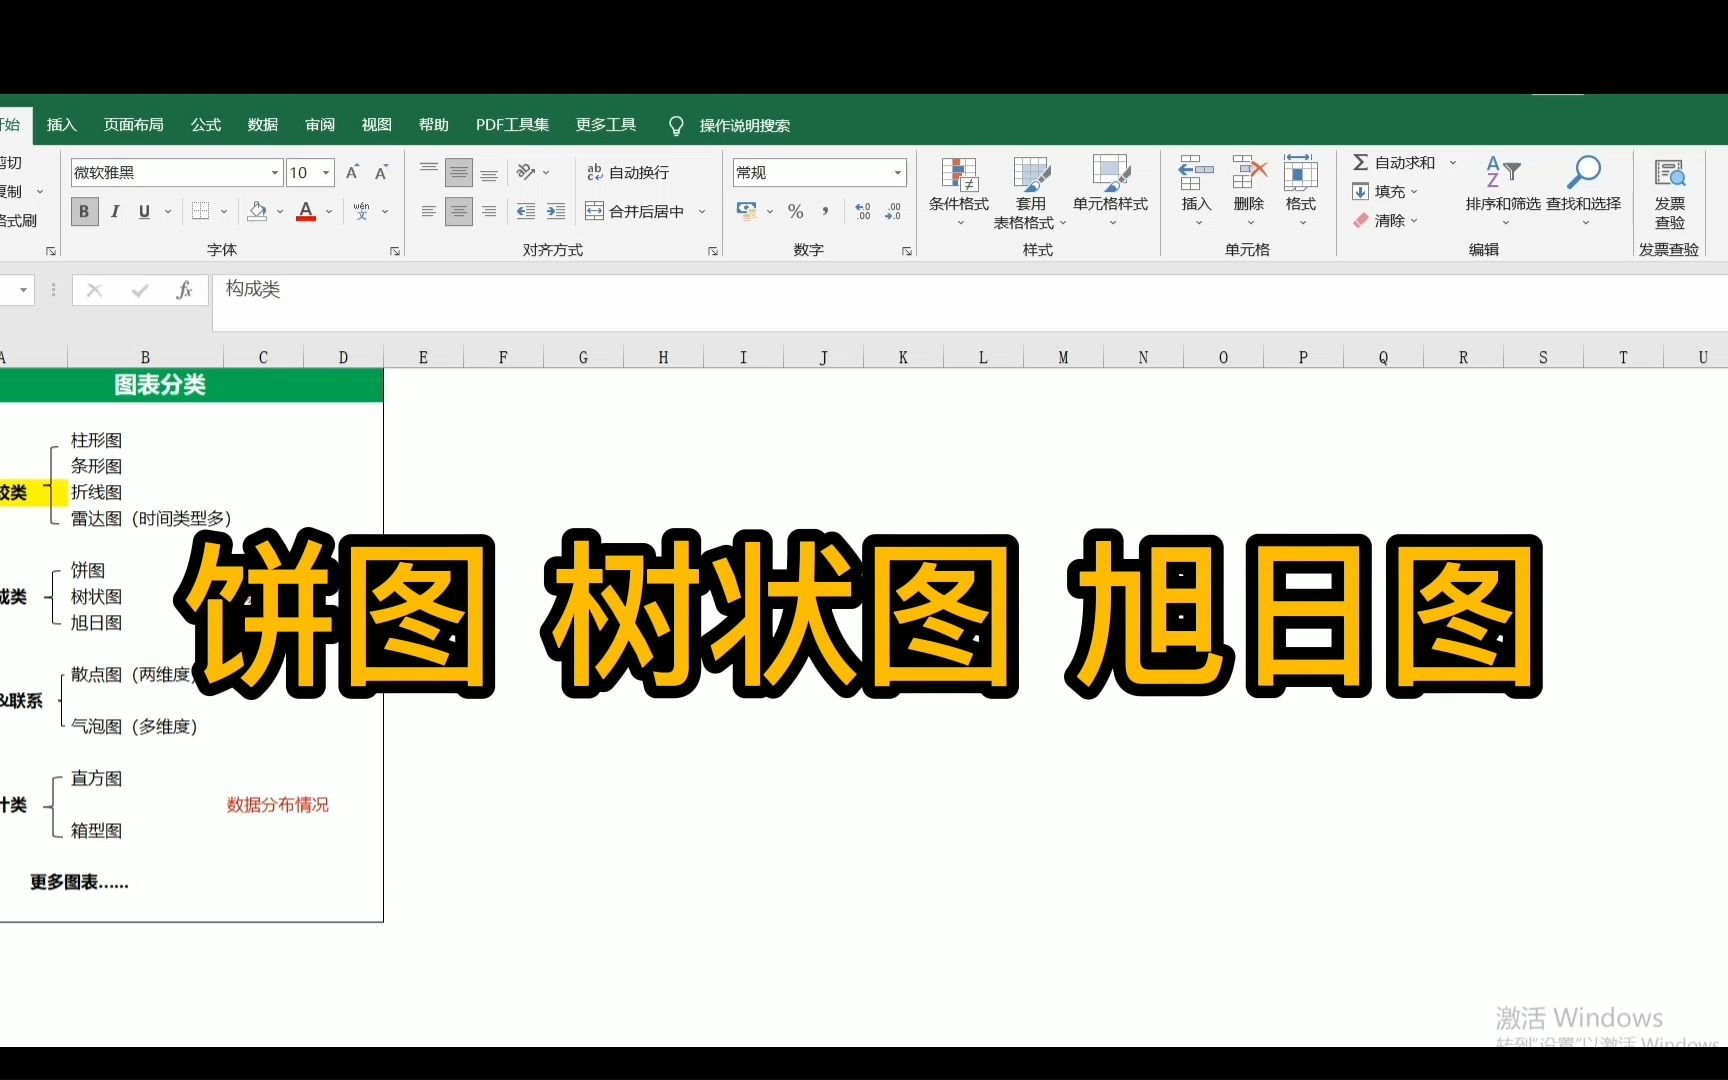Switch to 视图 tab

[377, 125]
